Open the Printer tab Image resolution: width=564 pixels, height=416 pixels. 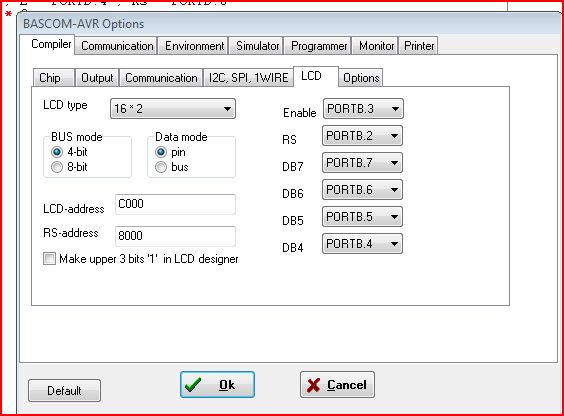click(x=419, y=46)
